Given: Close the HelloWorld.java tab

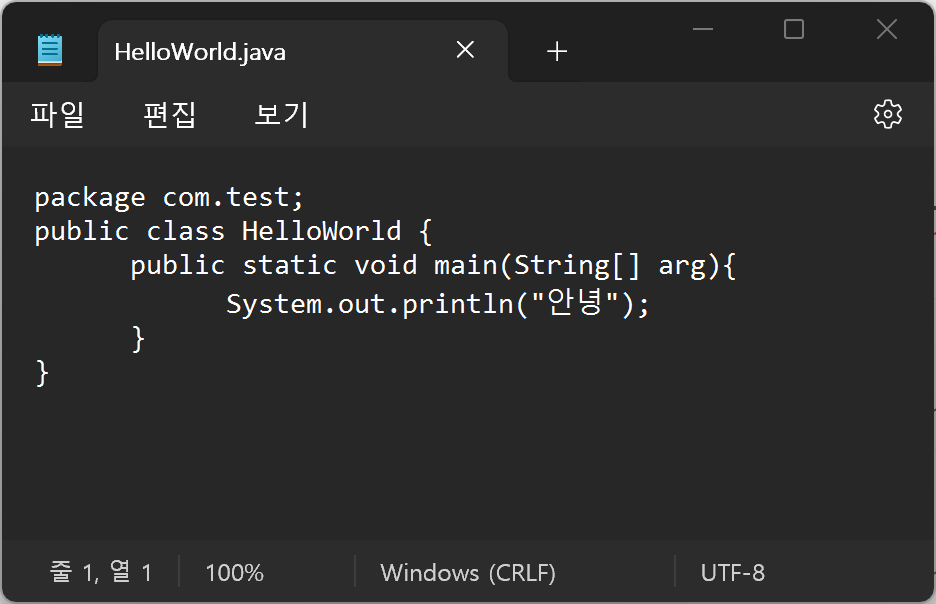Looking at the screenshot, I should (x=465, y=50).
